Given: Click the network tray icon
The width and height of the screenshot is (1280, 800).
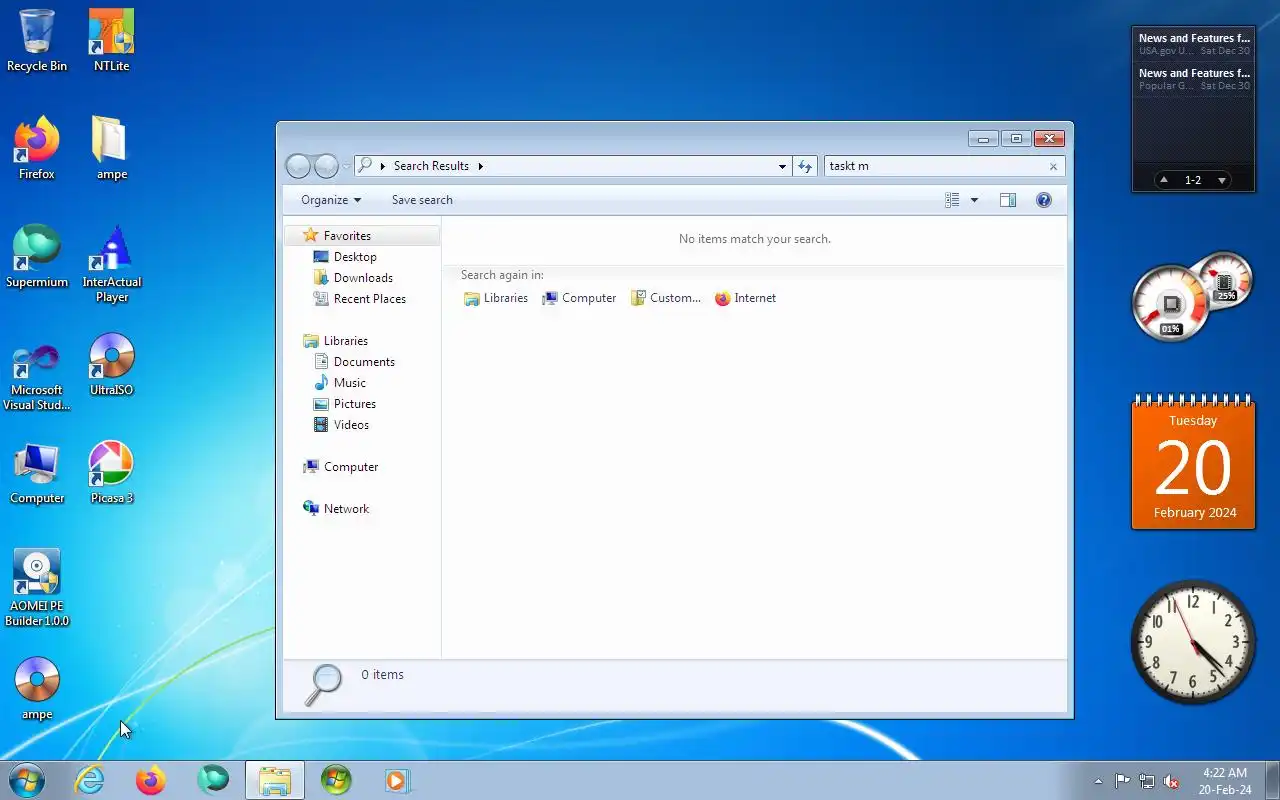Looking at the screenshot, I should 1147,782.
